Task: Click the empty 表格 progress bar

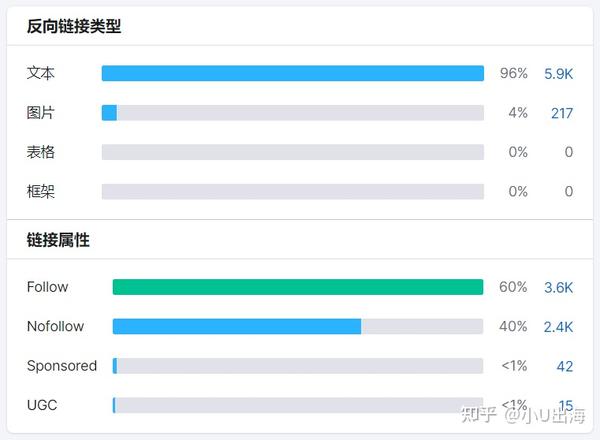Action: [292, 152]
